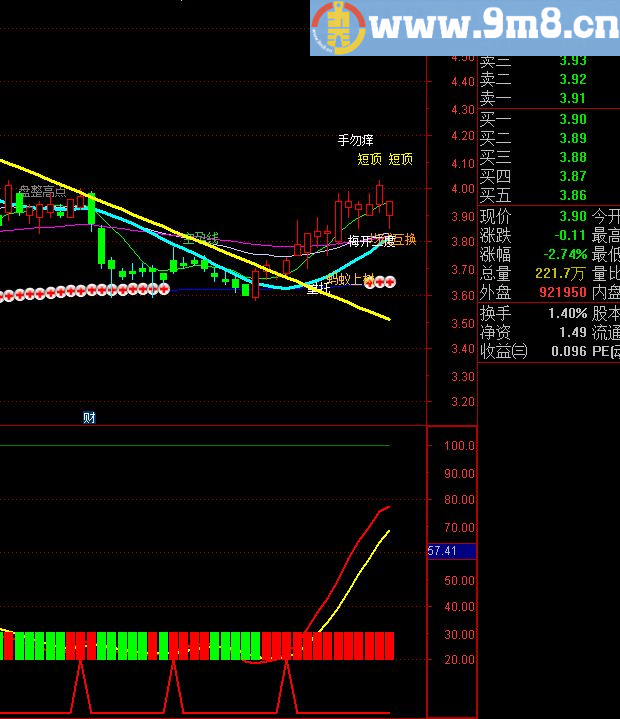Image resolution: width=620 pixels, height=719 pixels.
Task: Click the 4.00 price axis label
Action: click(x=463, y=188)
